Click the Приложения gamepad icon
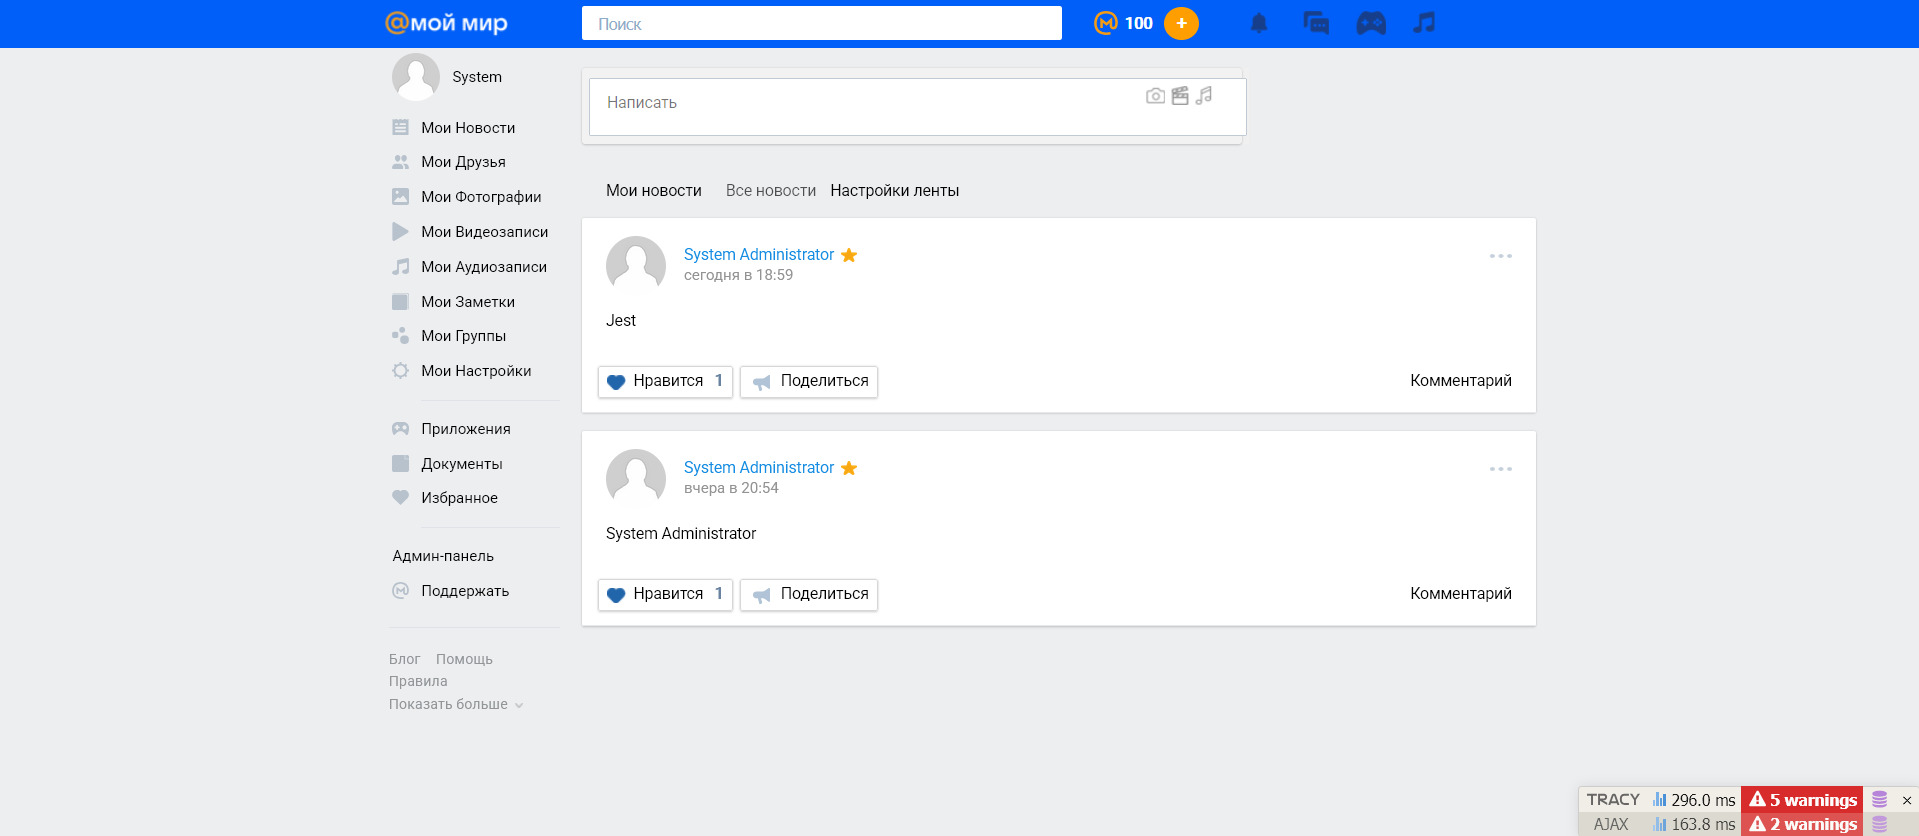 [x=400, y=429]
